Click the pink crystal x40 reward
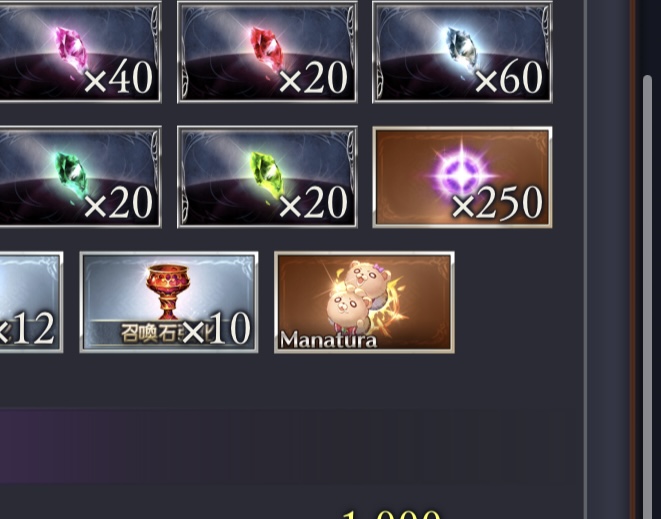This screenshot has height=519, width=661. [x=80, y=51]
